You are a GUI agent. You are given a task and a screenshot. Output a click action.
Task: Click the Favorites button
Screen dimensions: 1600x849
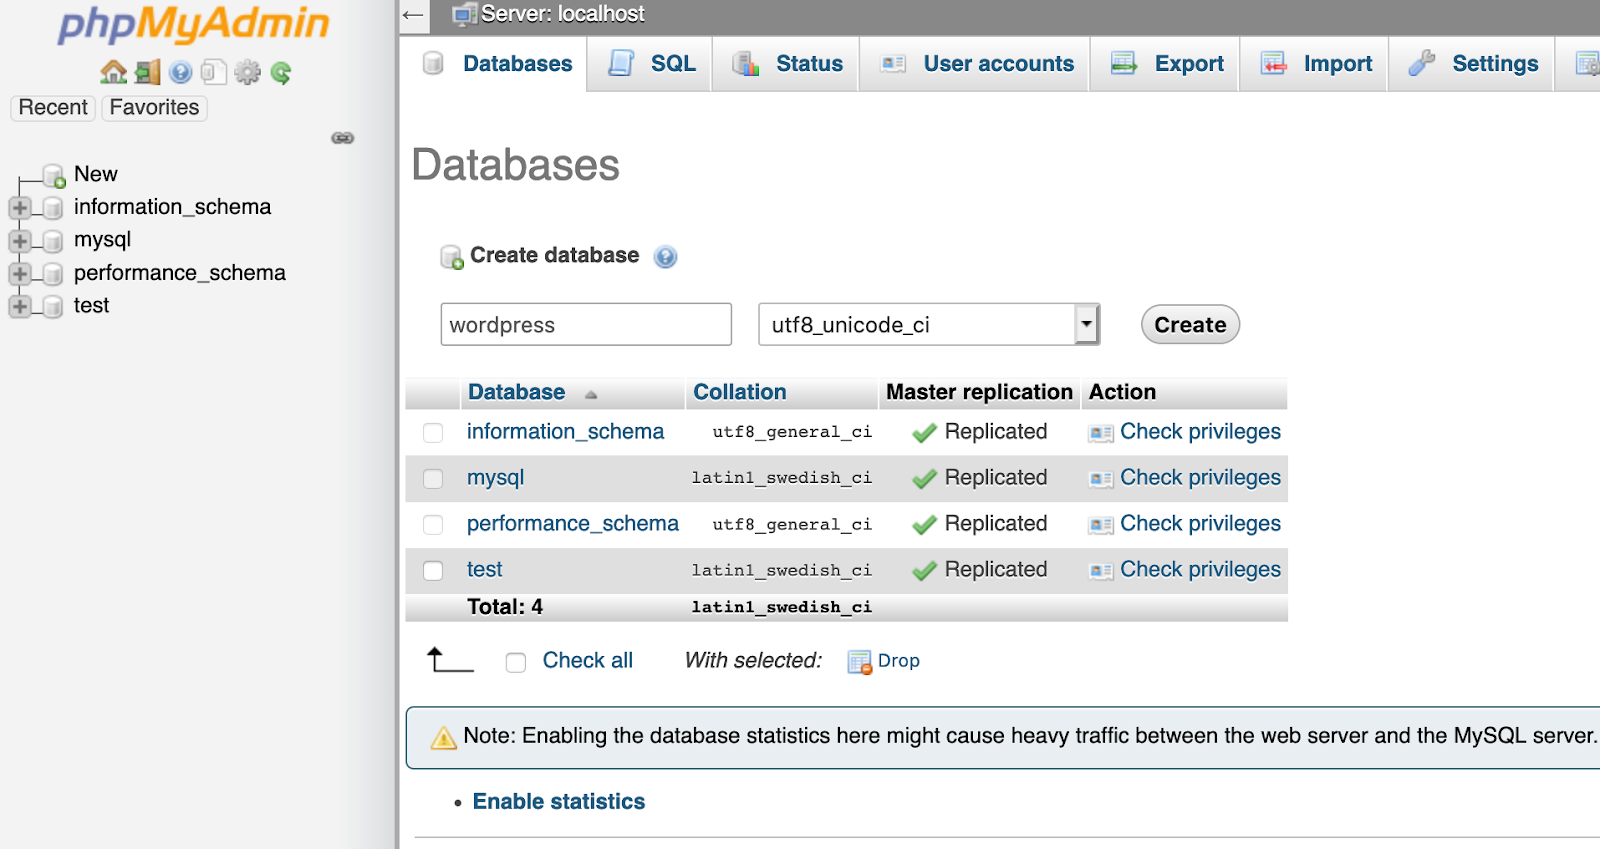[154, 107]
